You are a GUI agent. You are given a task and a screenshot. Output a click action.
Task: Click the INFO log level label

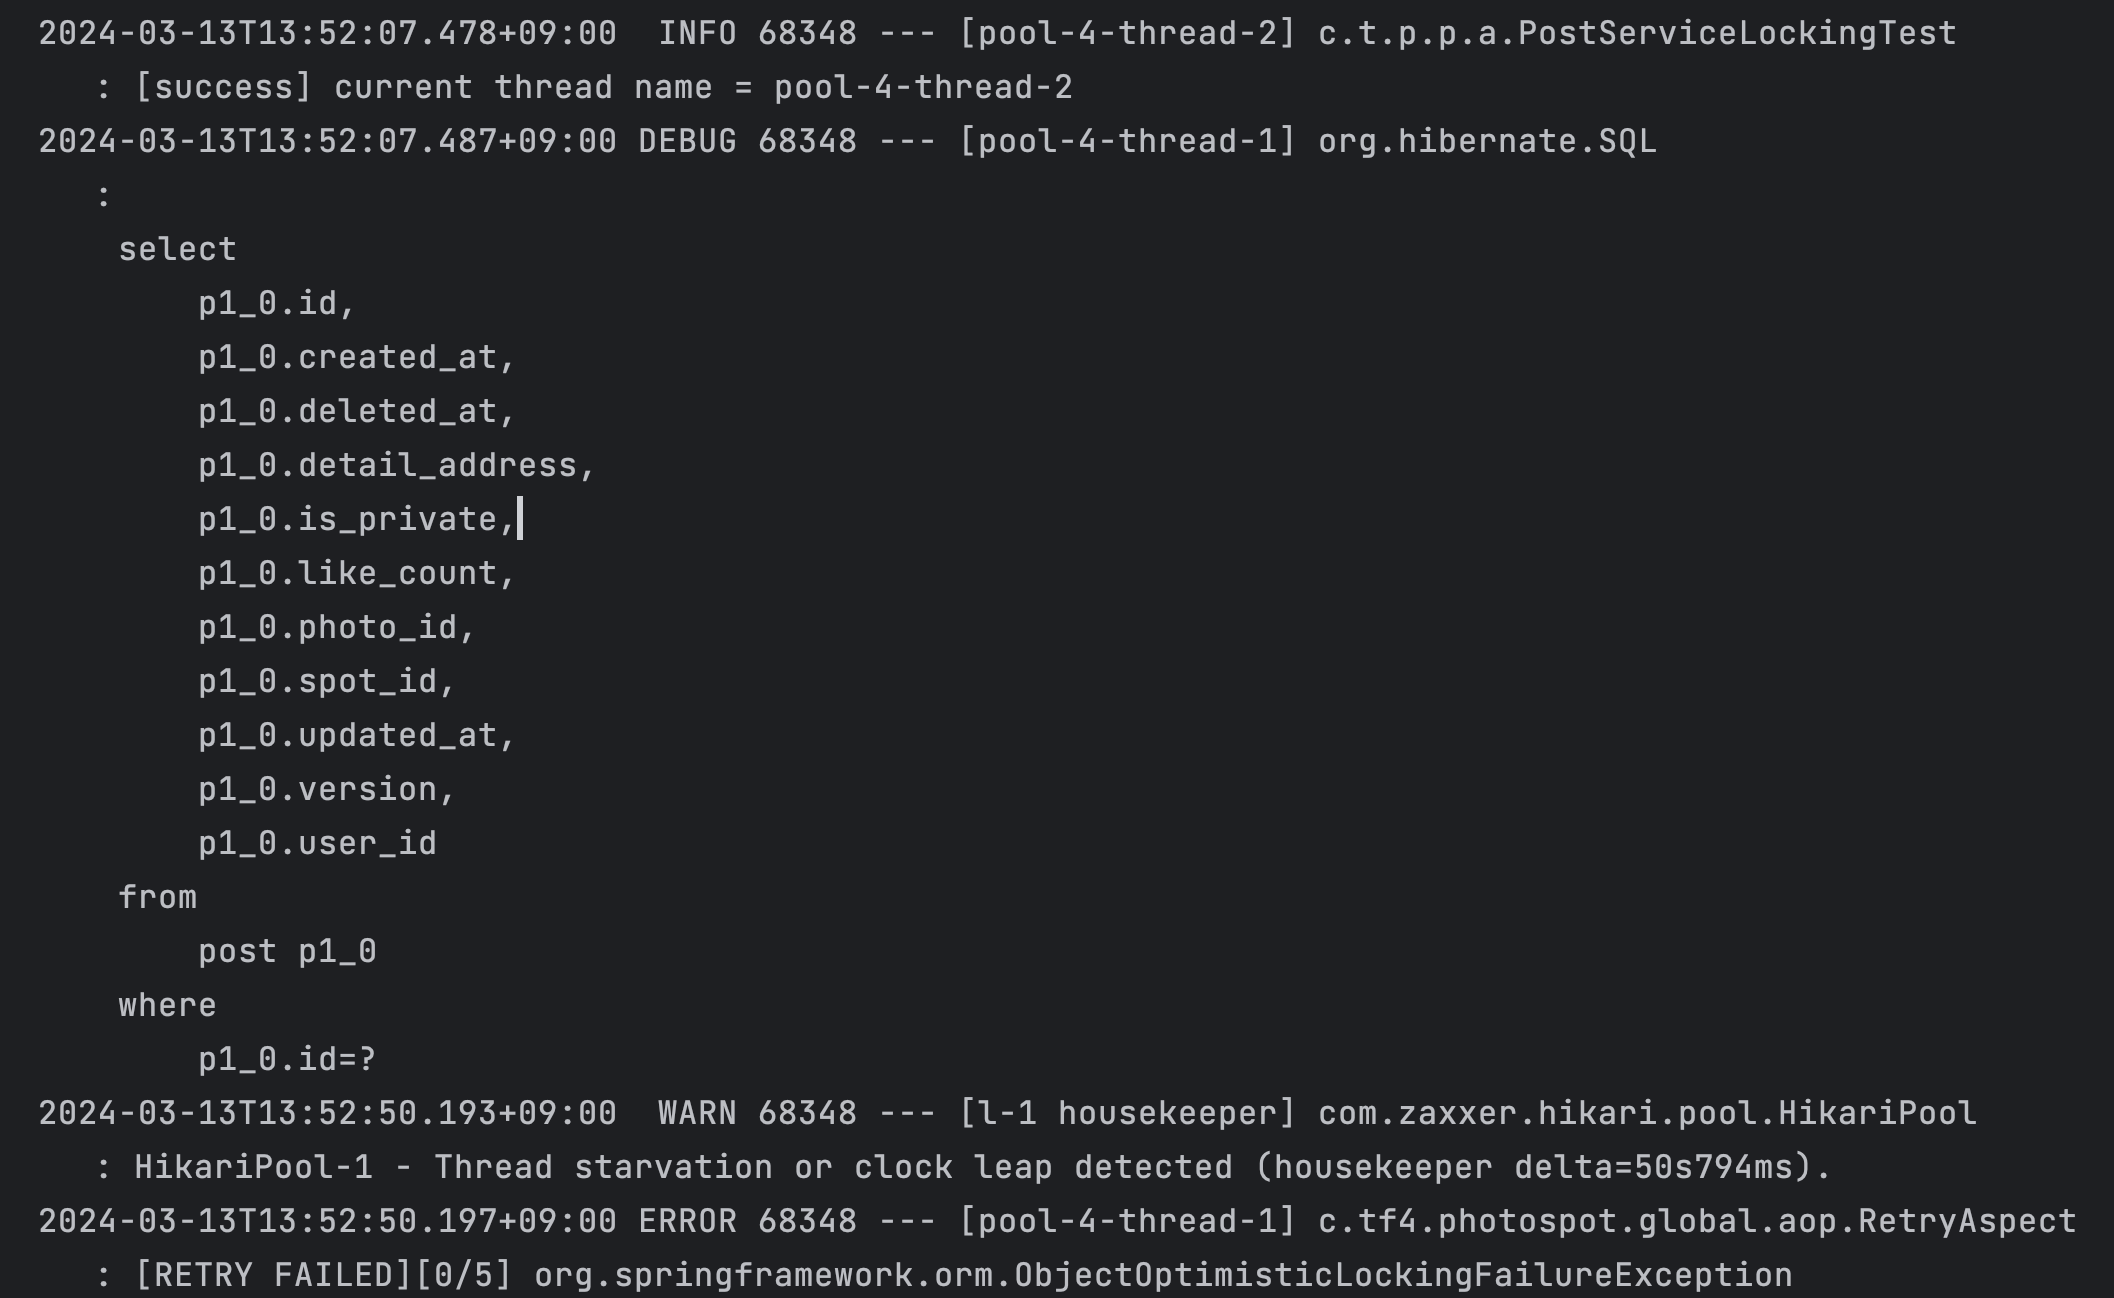click(697, 33)
